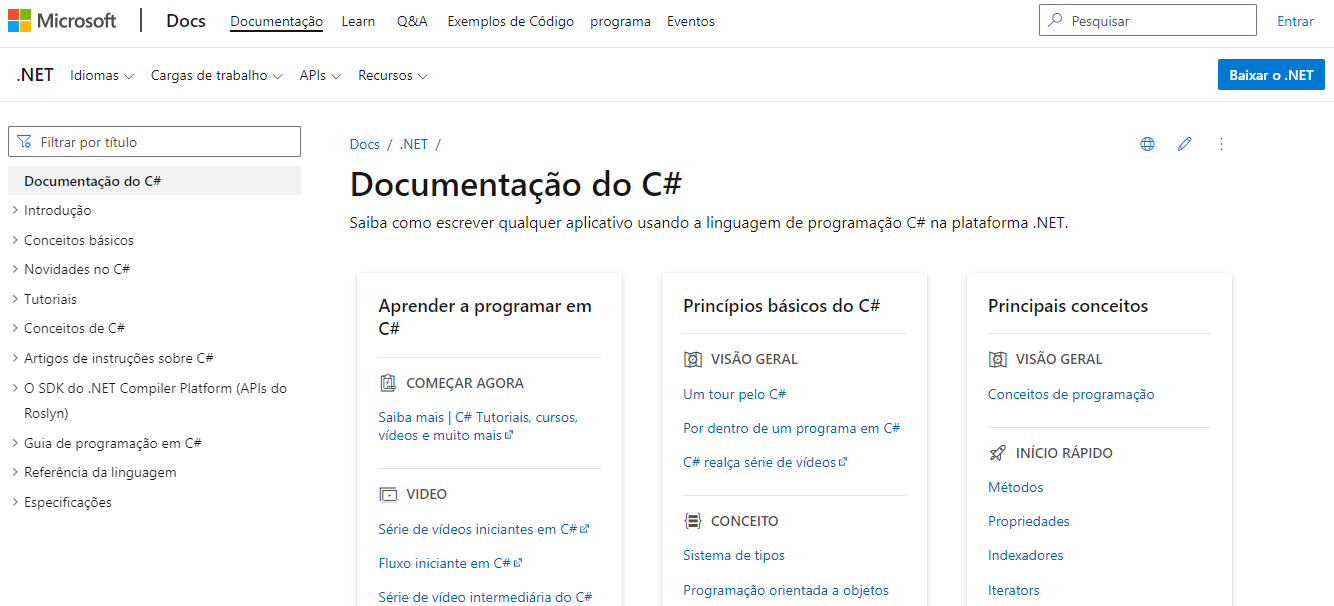
Task: Click the pencil edit-page icon
Action: click(1184, 144)
